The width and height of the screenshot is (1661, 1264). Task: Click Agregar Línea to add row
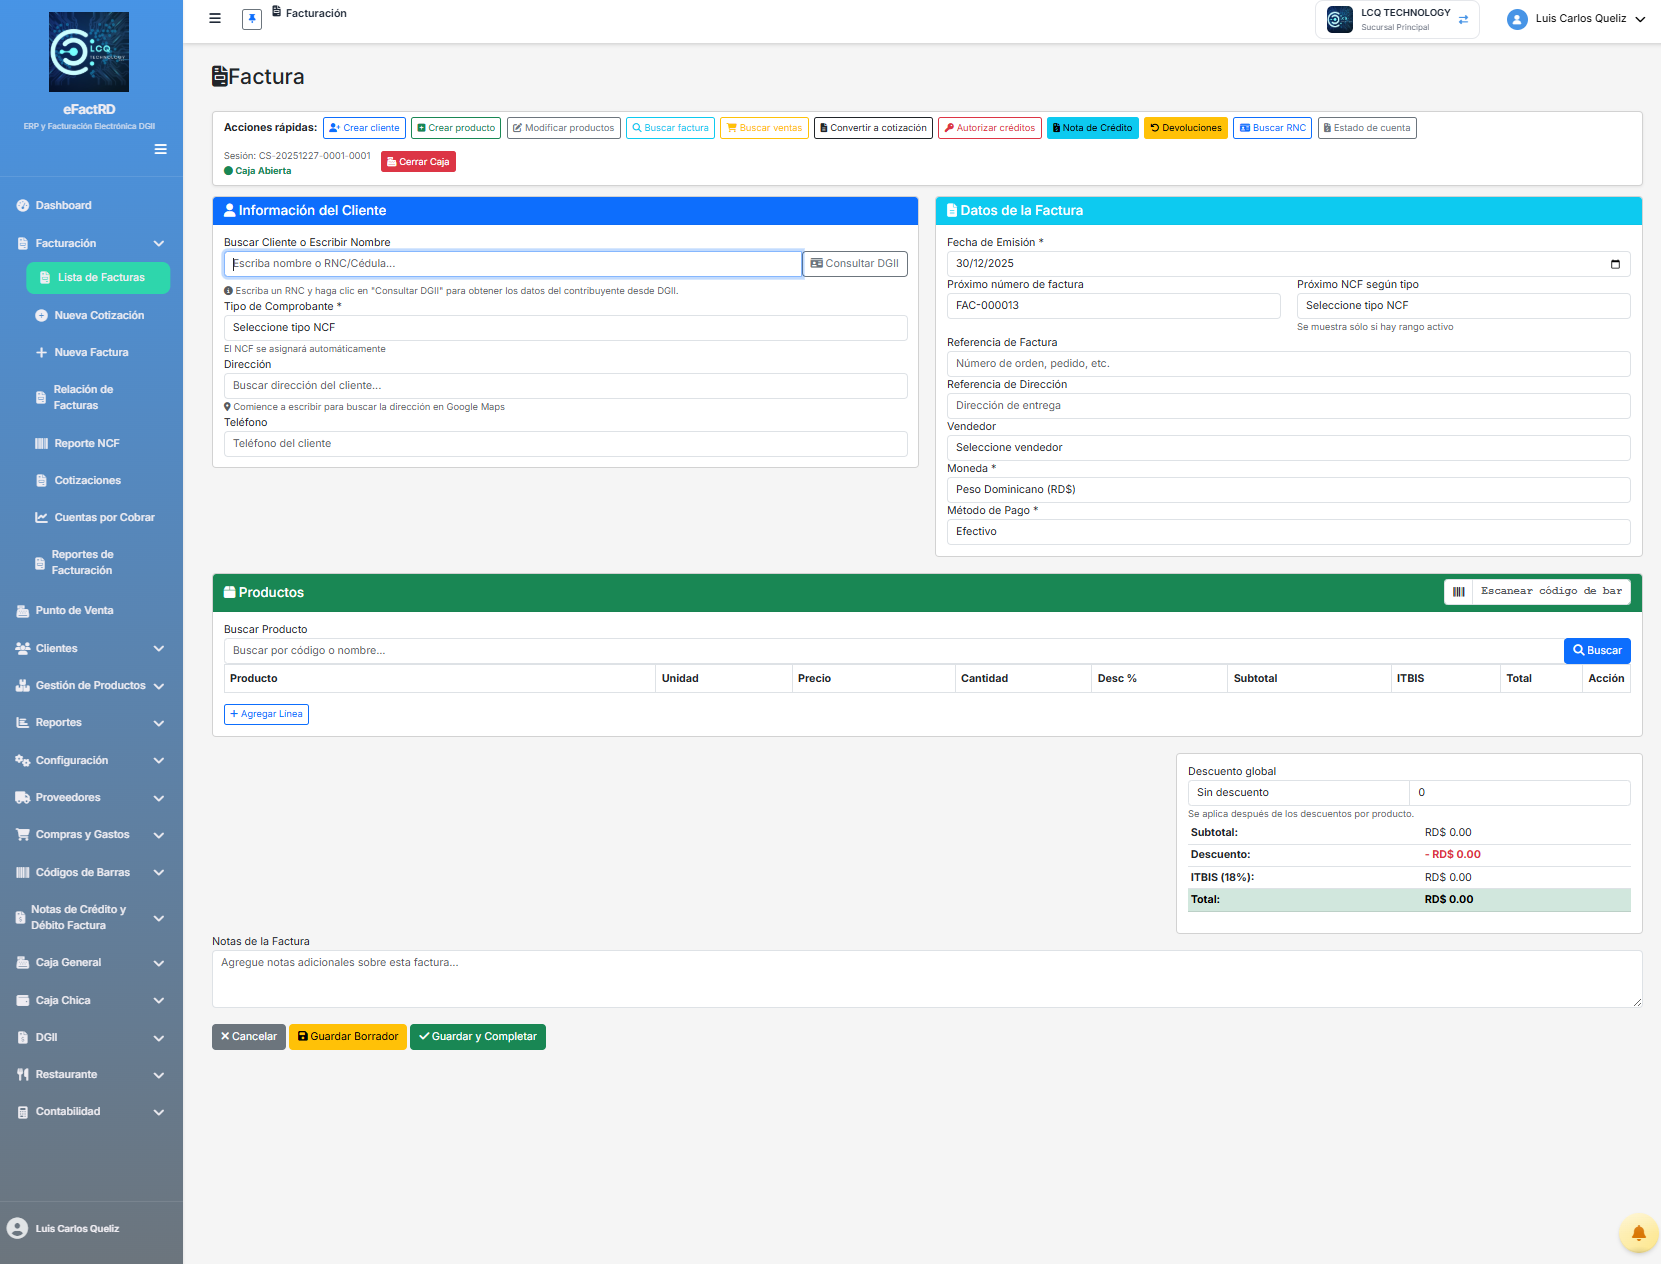click(x=266, y=714)
